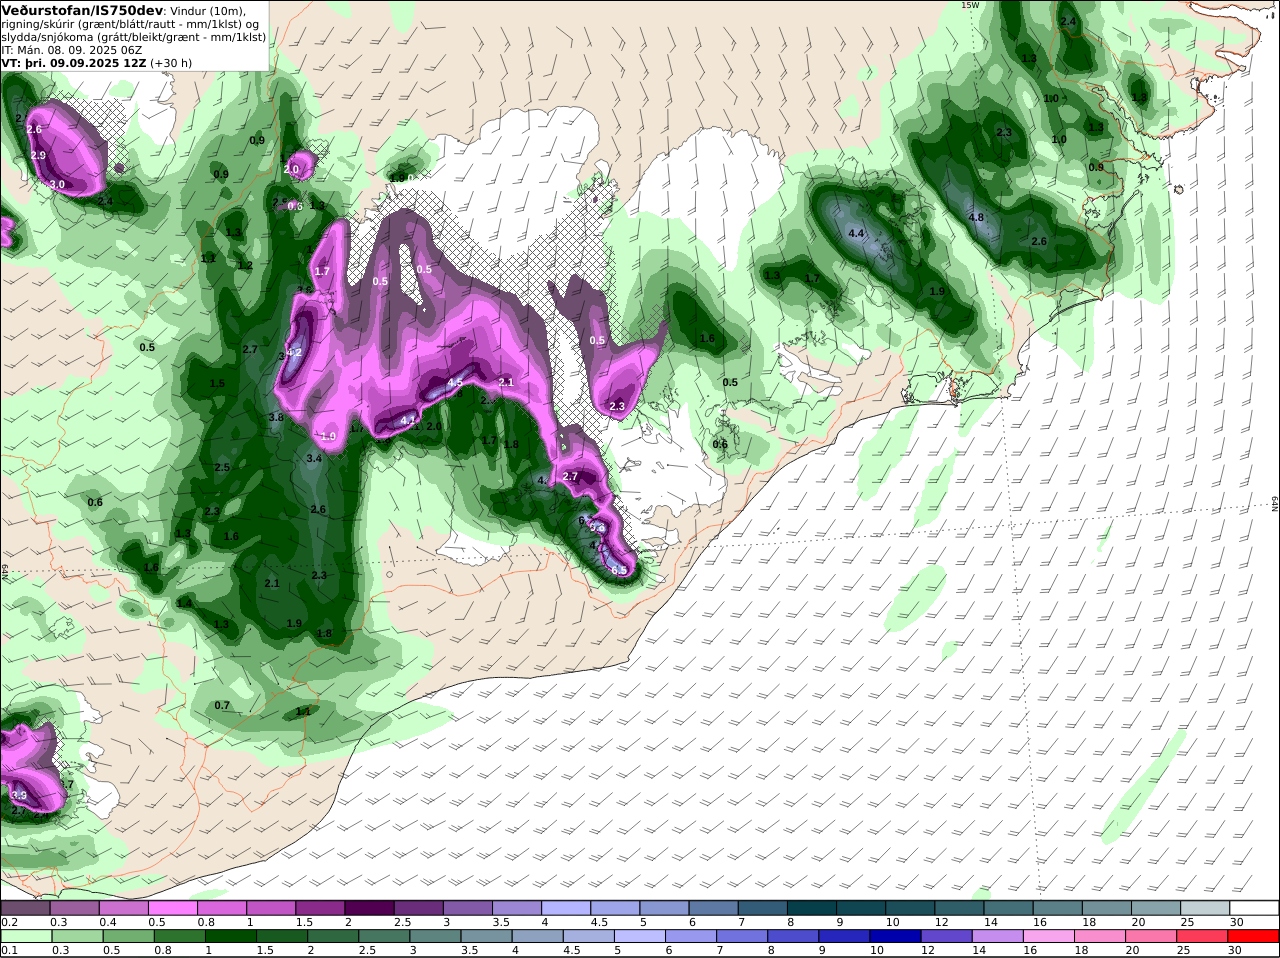Click the 64N latitude label at right edge
1280x958 pixels.
pos(1275,505)
